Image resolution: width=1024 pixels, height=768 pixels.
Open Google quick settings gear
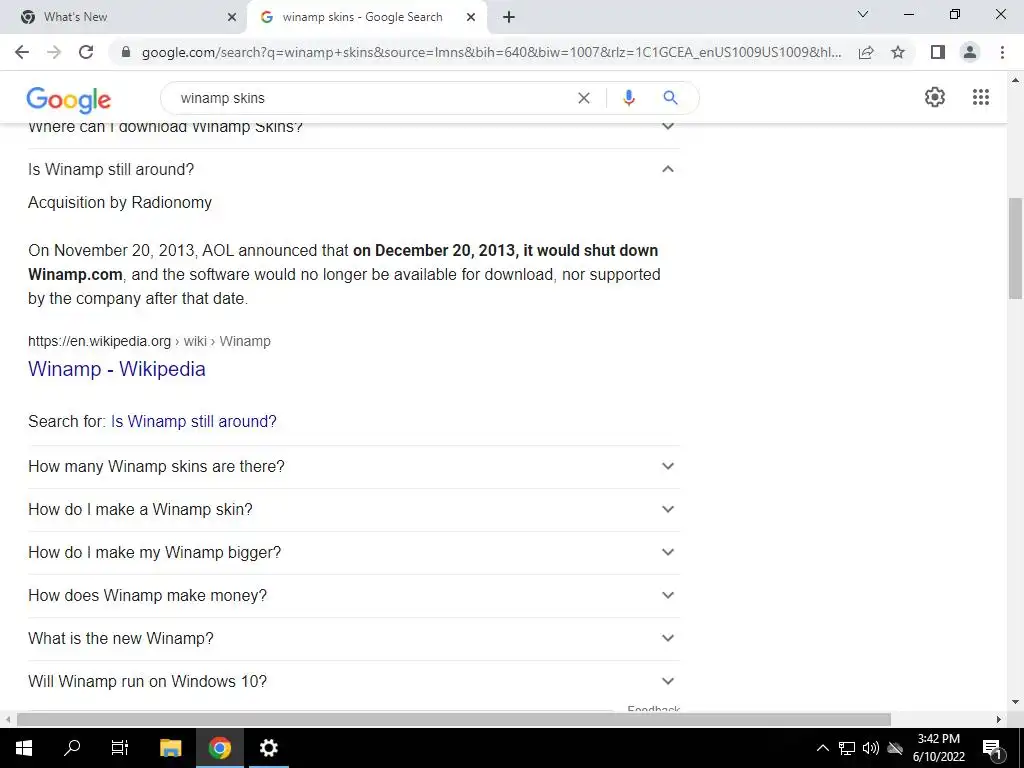pos(935,97)
